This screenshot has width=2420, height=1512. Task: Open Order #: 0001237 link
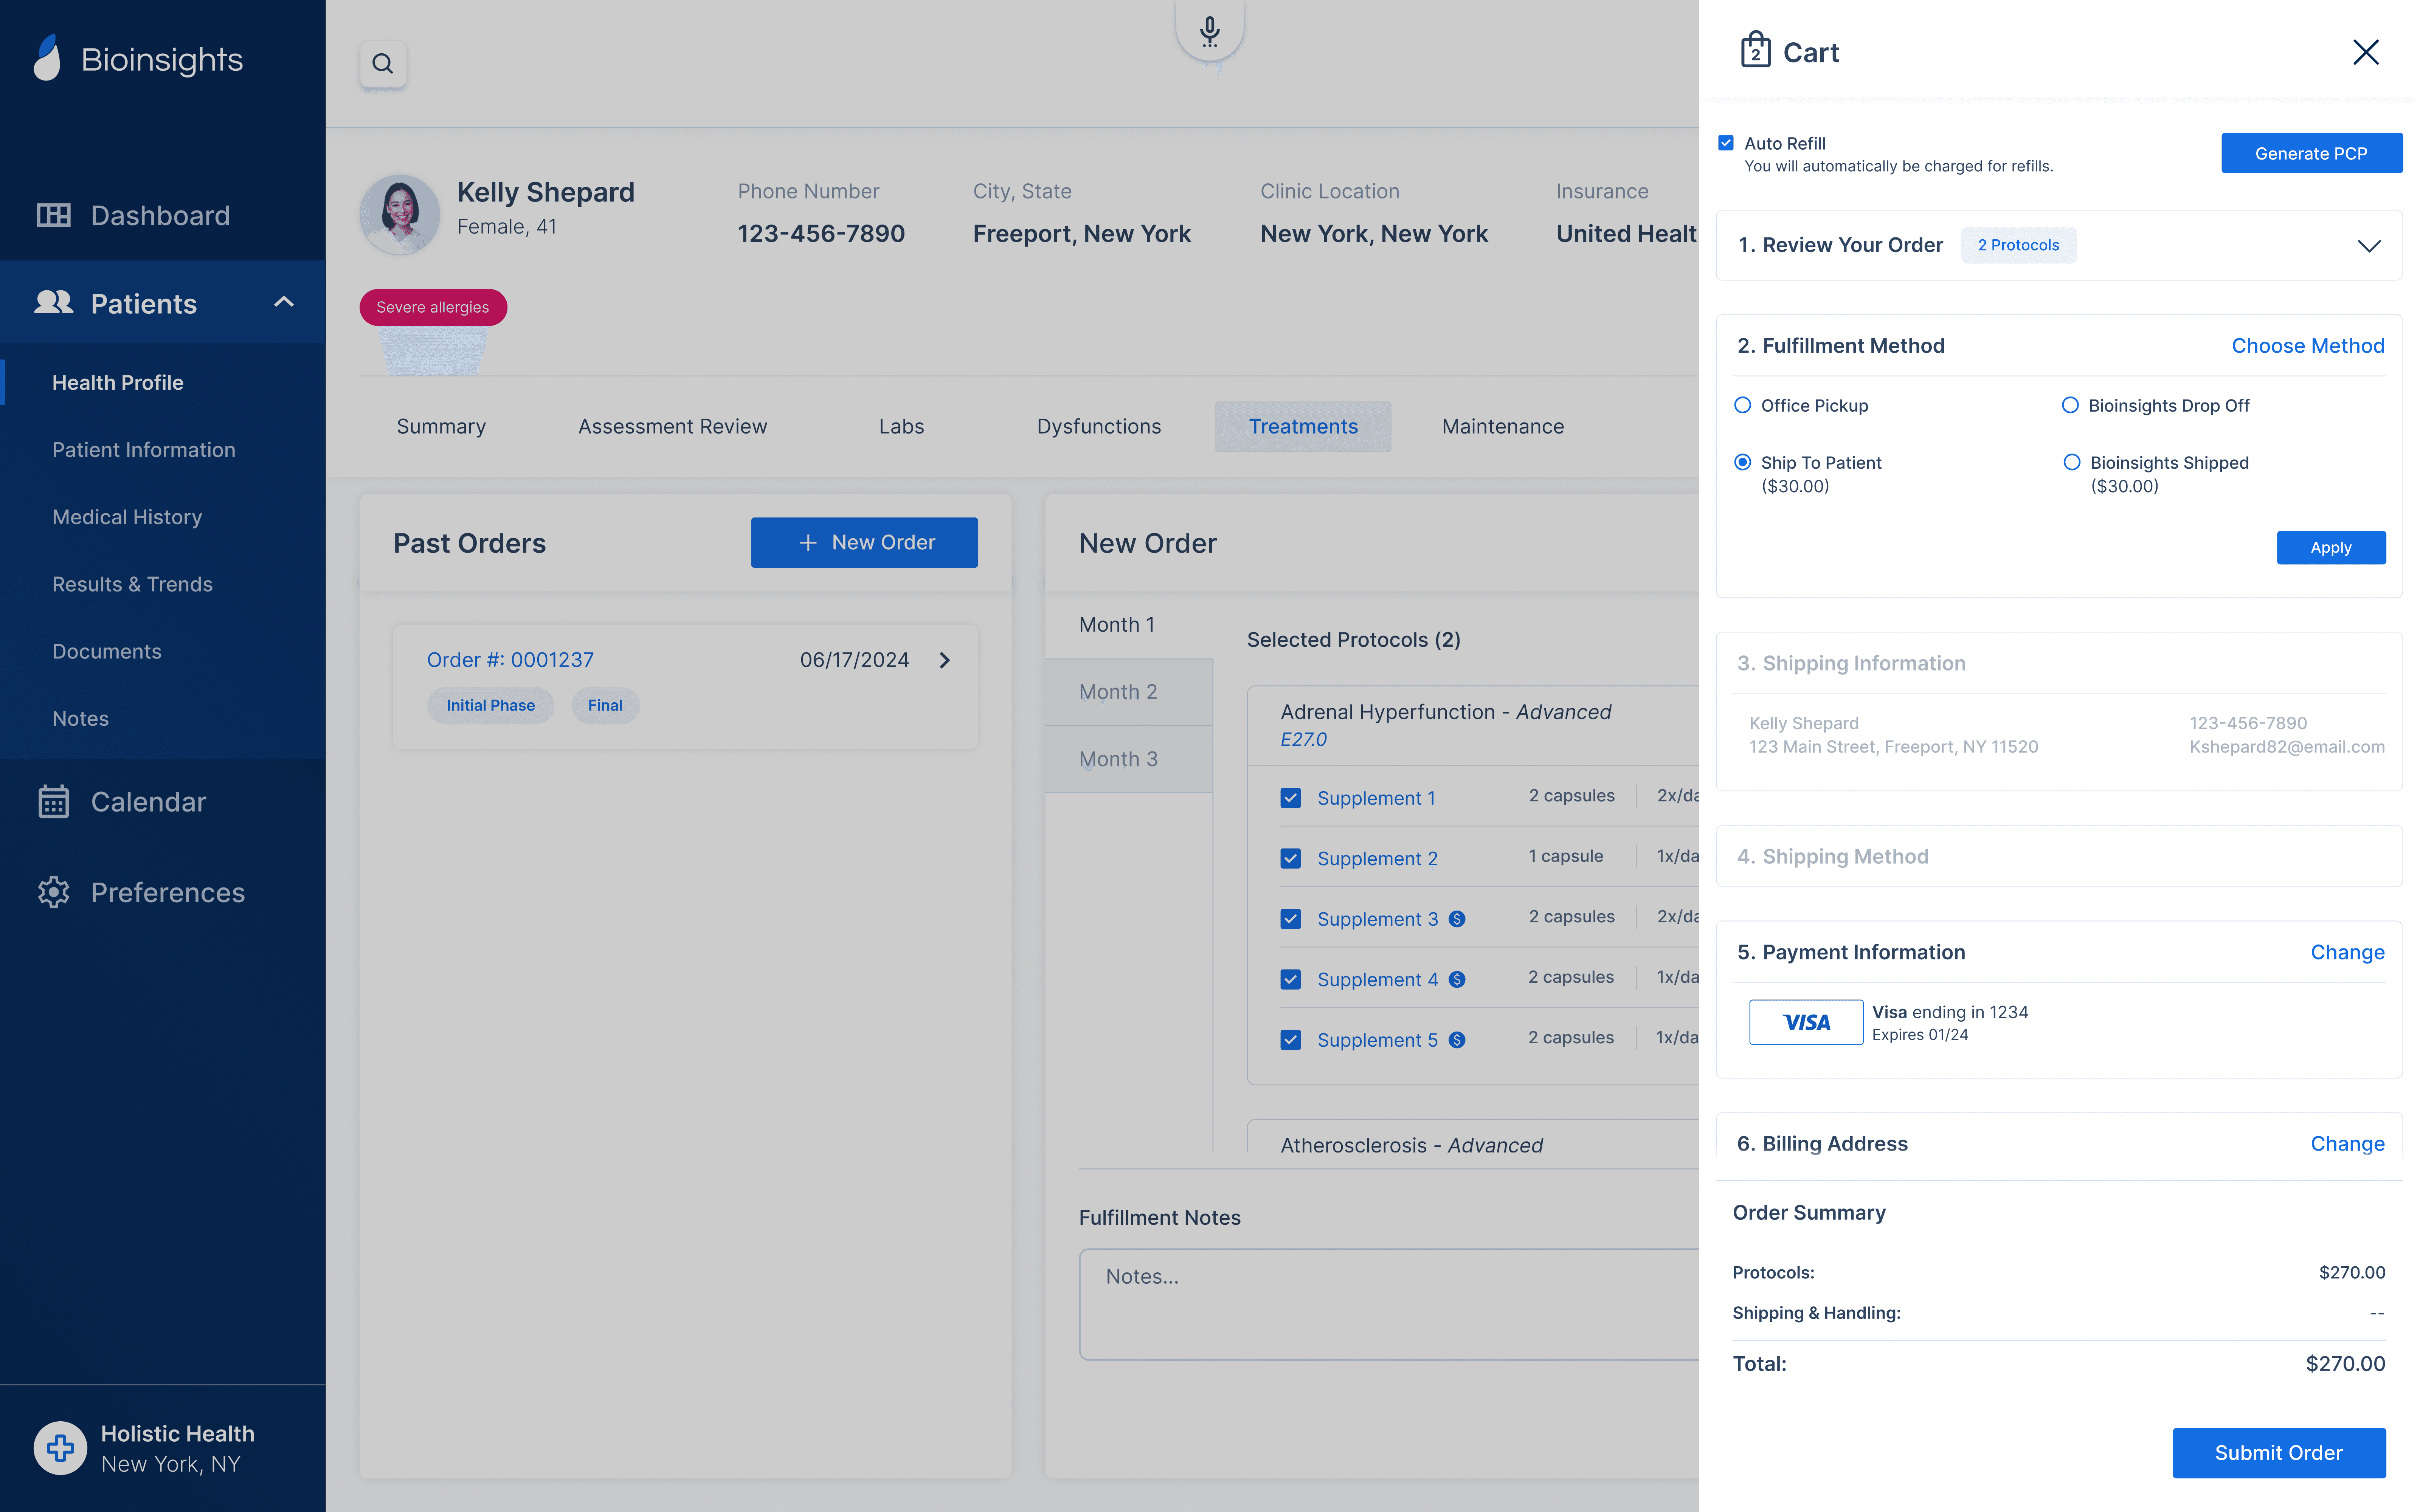click(510, 660)
